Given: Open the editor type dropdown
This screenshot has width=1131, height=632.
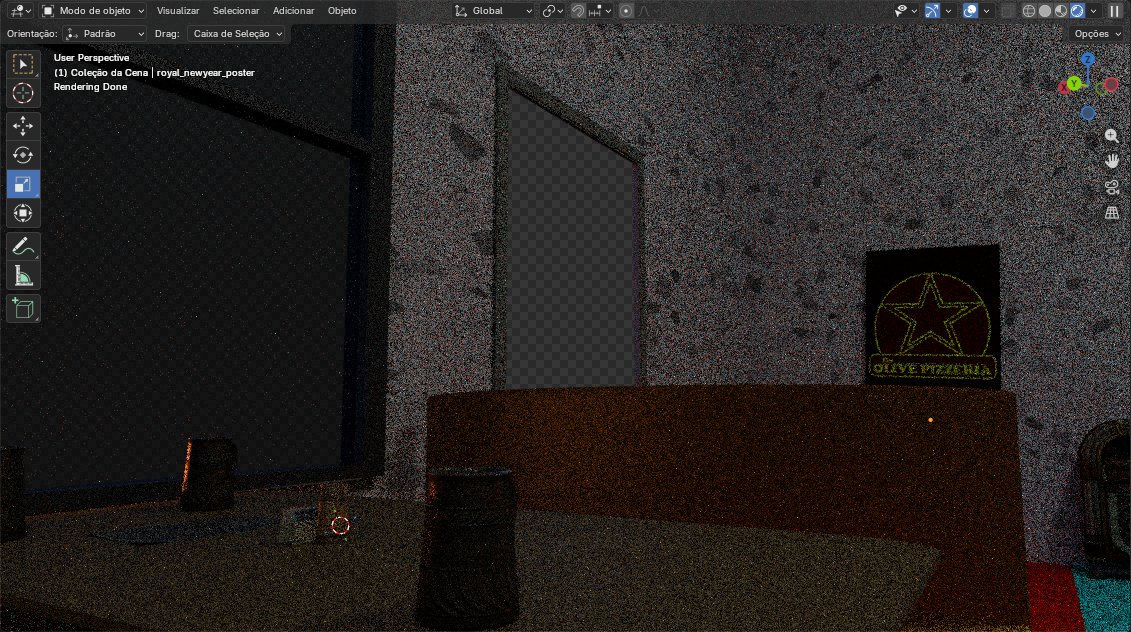Looking at the screenshot, I should [x=18, y=11].
